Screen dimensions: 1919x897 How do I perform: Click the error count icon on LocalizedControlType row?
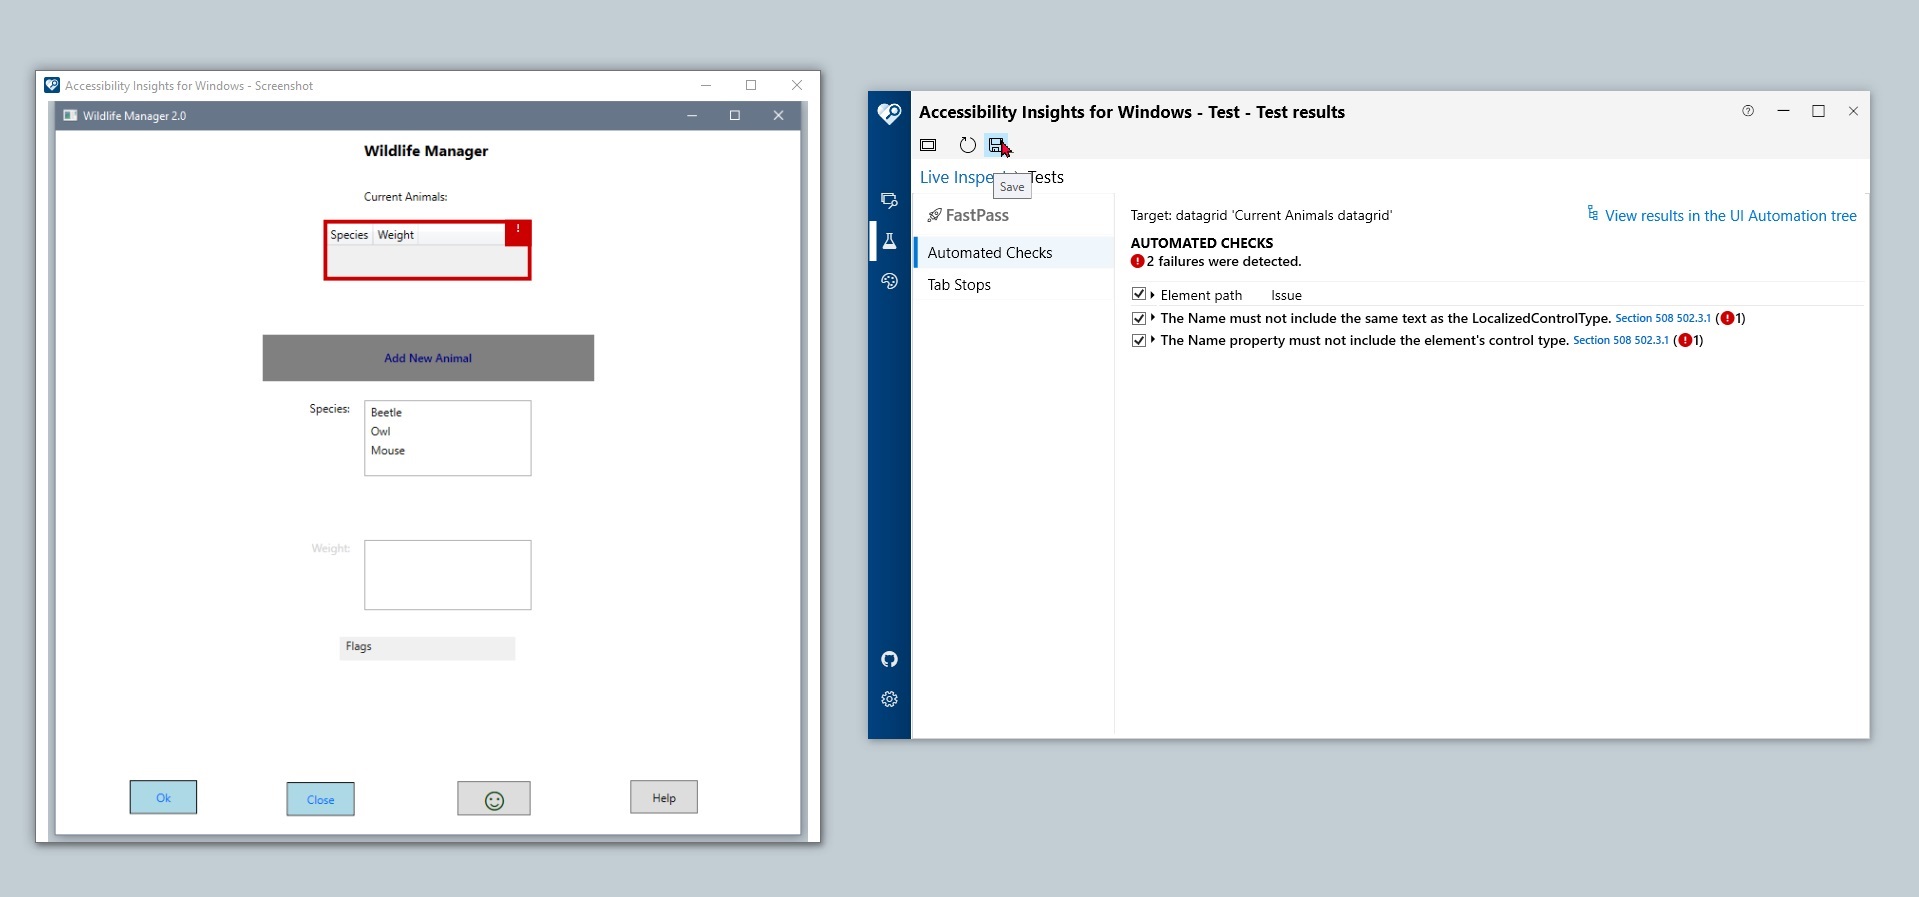pos(1727,318)
